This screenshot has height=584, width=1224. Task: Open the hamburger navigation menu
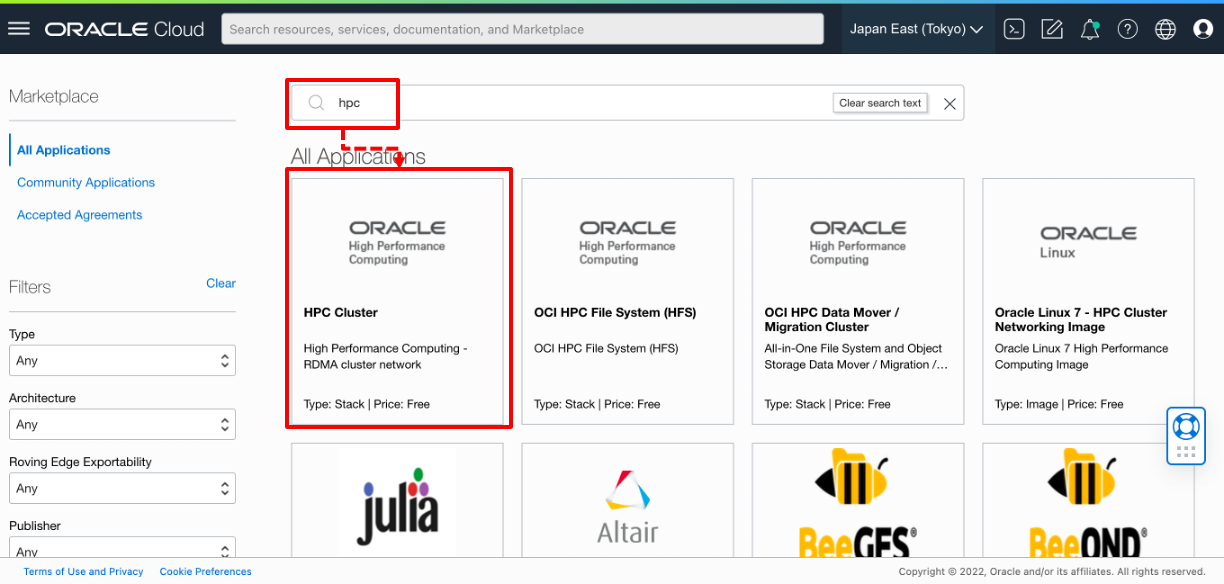(x=19, y=29)
